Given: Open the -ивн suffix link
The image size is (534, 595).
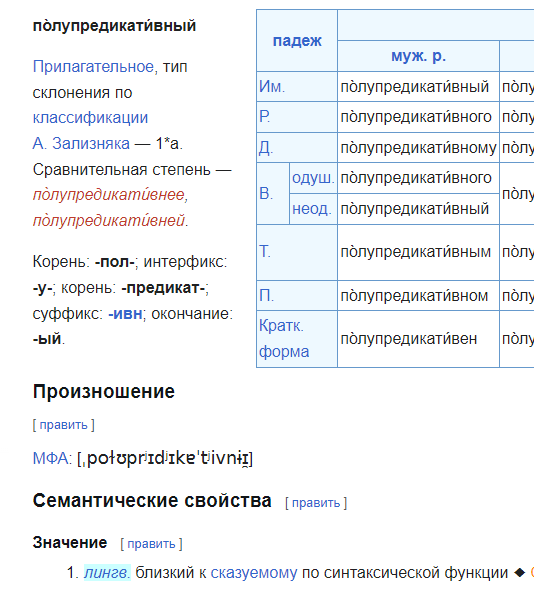Looking at the screenshot, I should pyautogui.click(x=125, y=314).
